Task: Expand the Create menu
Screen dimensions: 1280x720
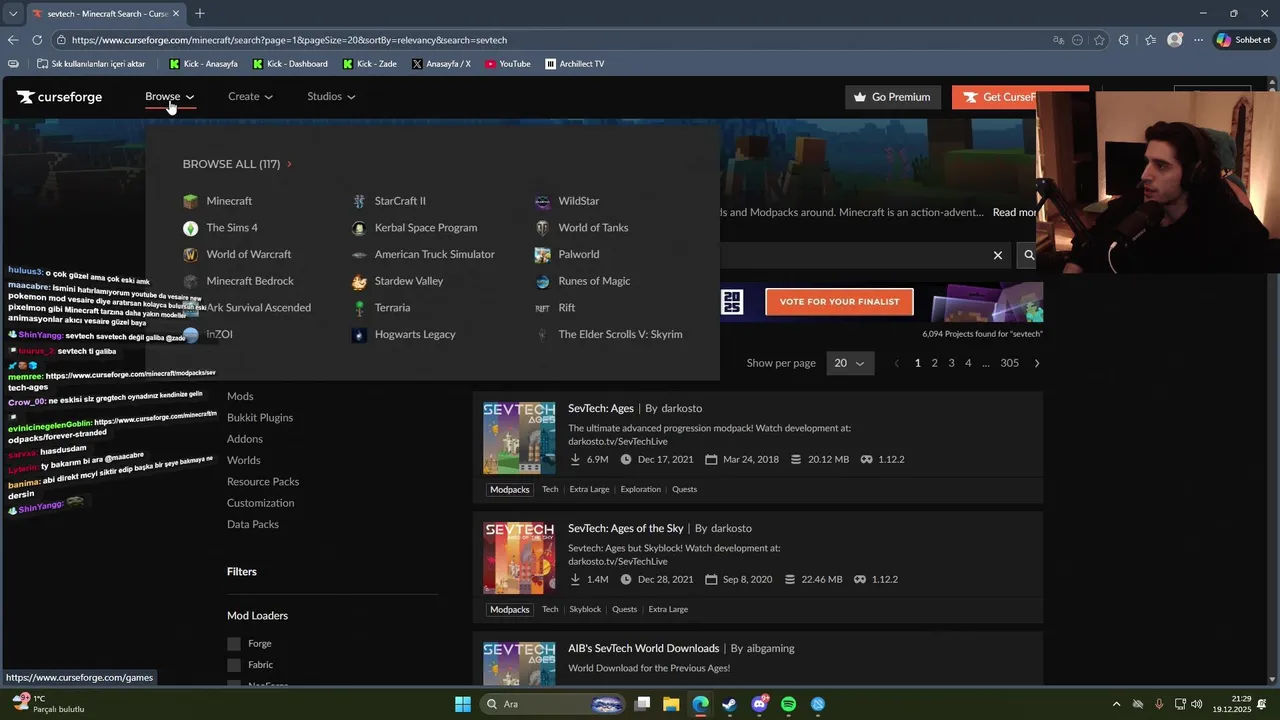Action: (250, 97)
